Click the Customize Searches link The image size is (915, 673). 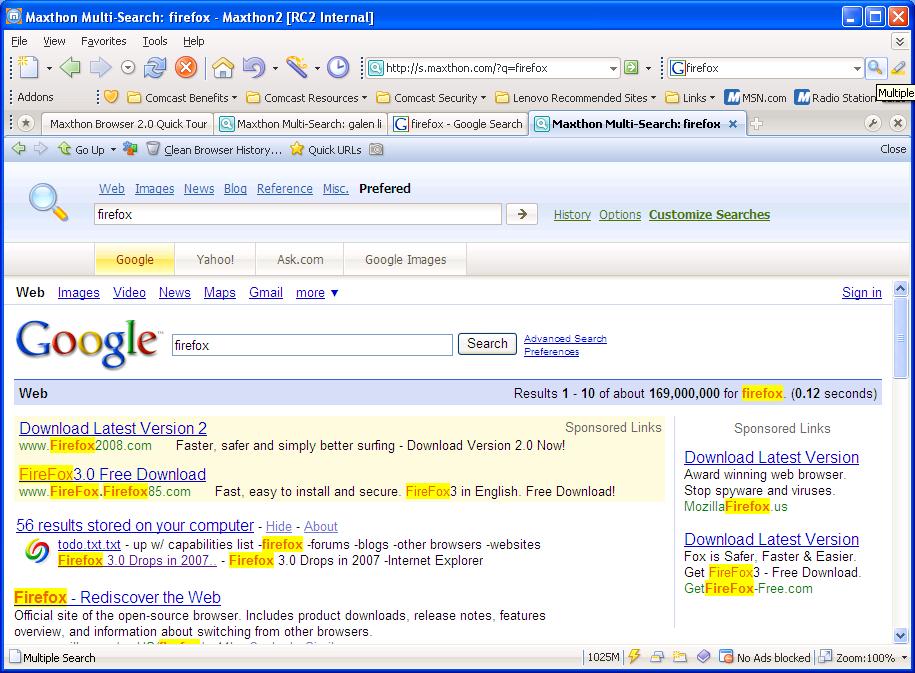click(x=709, y=215)
